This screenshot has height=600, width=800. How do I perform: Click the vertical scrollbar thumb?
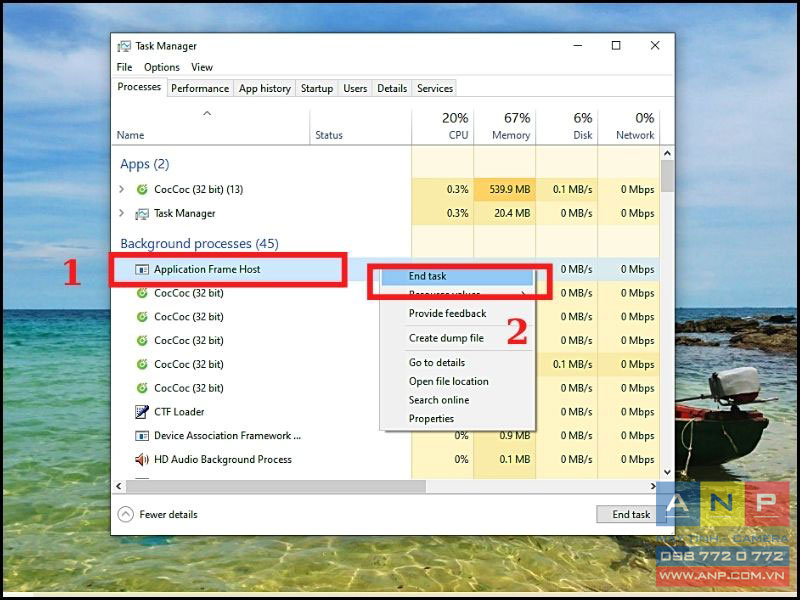pyautogui.click(x=667, y=176)
